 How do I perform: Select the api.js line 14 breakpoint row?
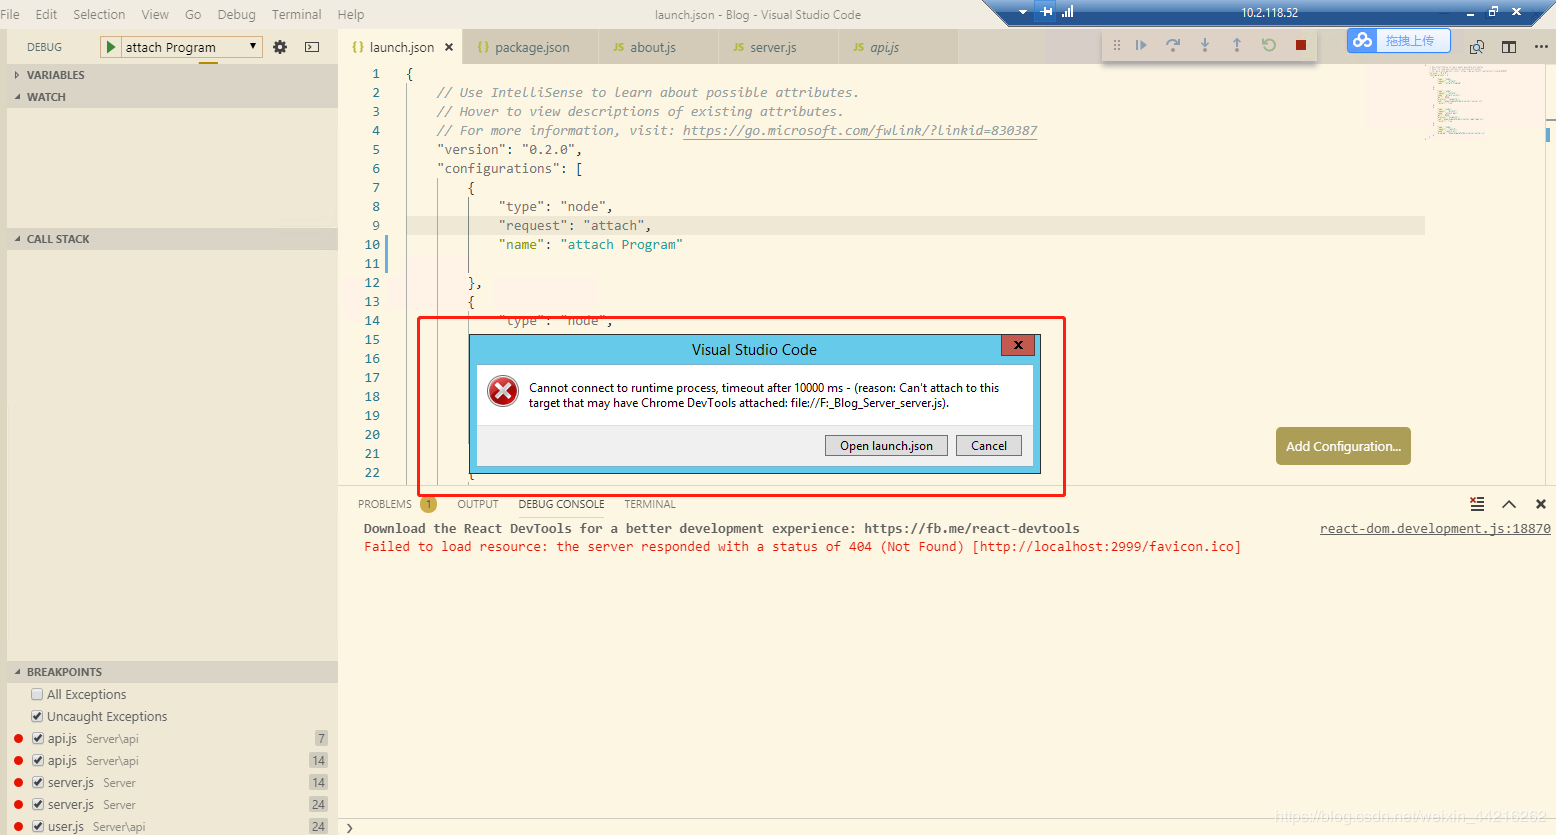[x=172, y=761]
